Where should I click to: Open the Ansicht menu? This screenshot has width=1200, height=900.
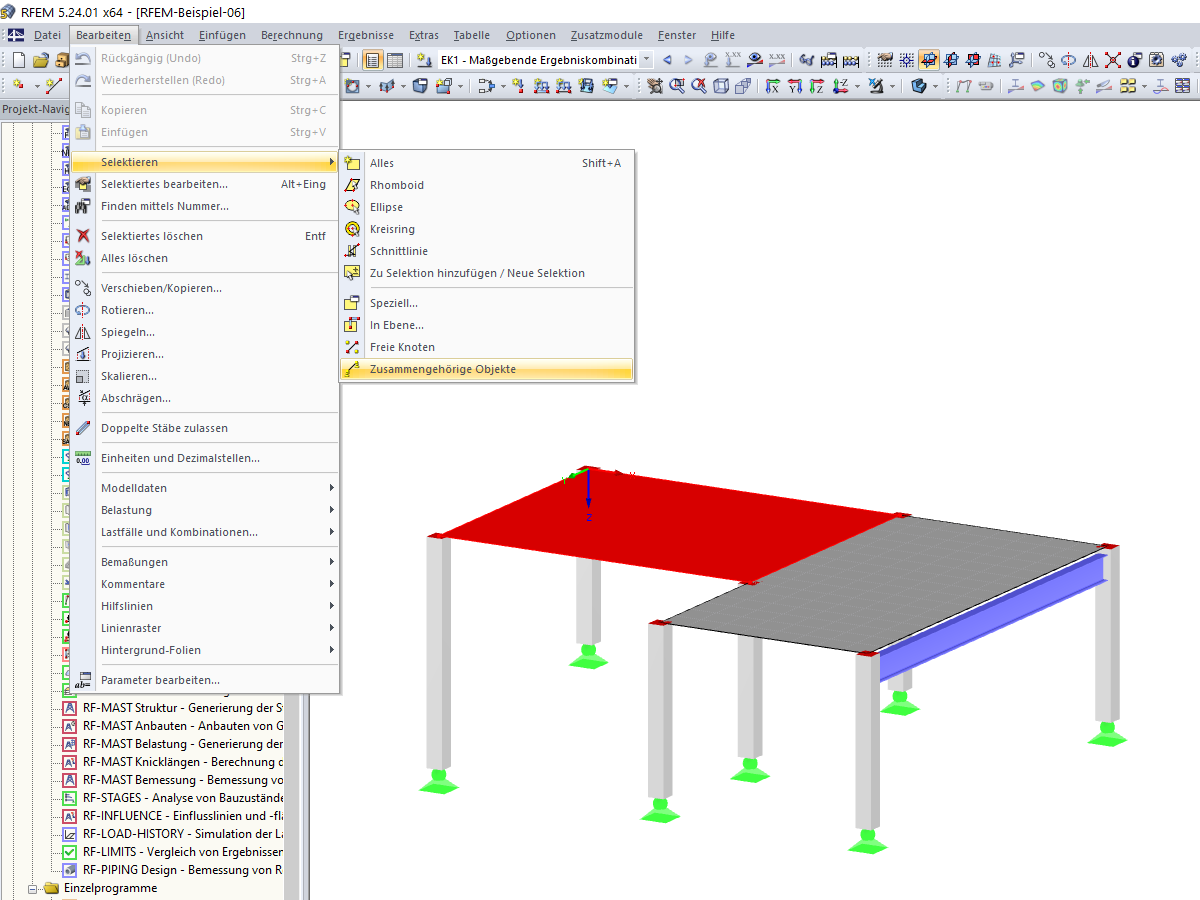pos(164,35)
